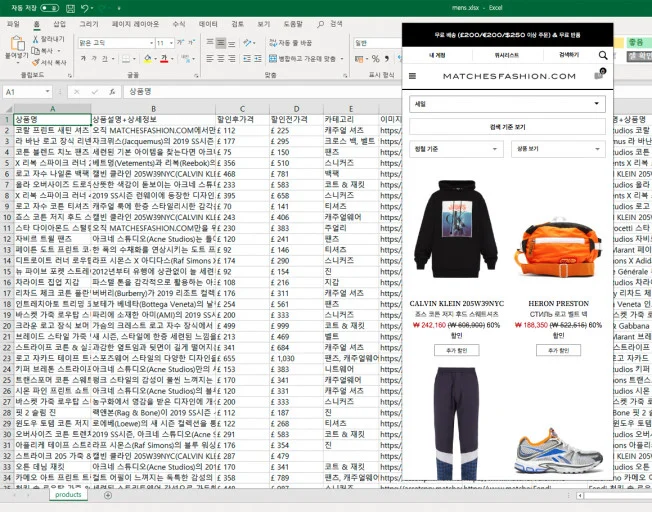Open the Quick Access Toolbar customize arrow
Viewport: 652px width, 512px height.
[x=119, y=8]
